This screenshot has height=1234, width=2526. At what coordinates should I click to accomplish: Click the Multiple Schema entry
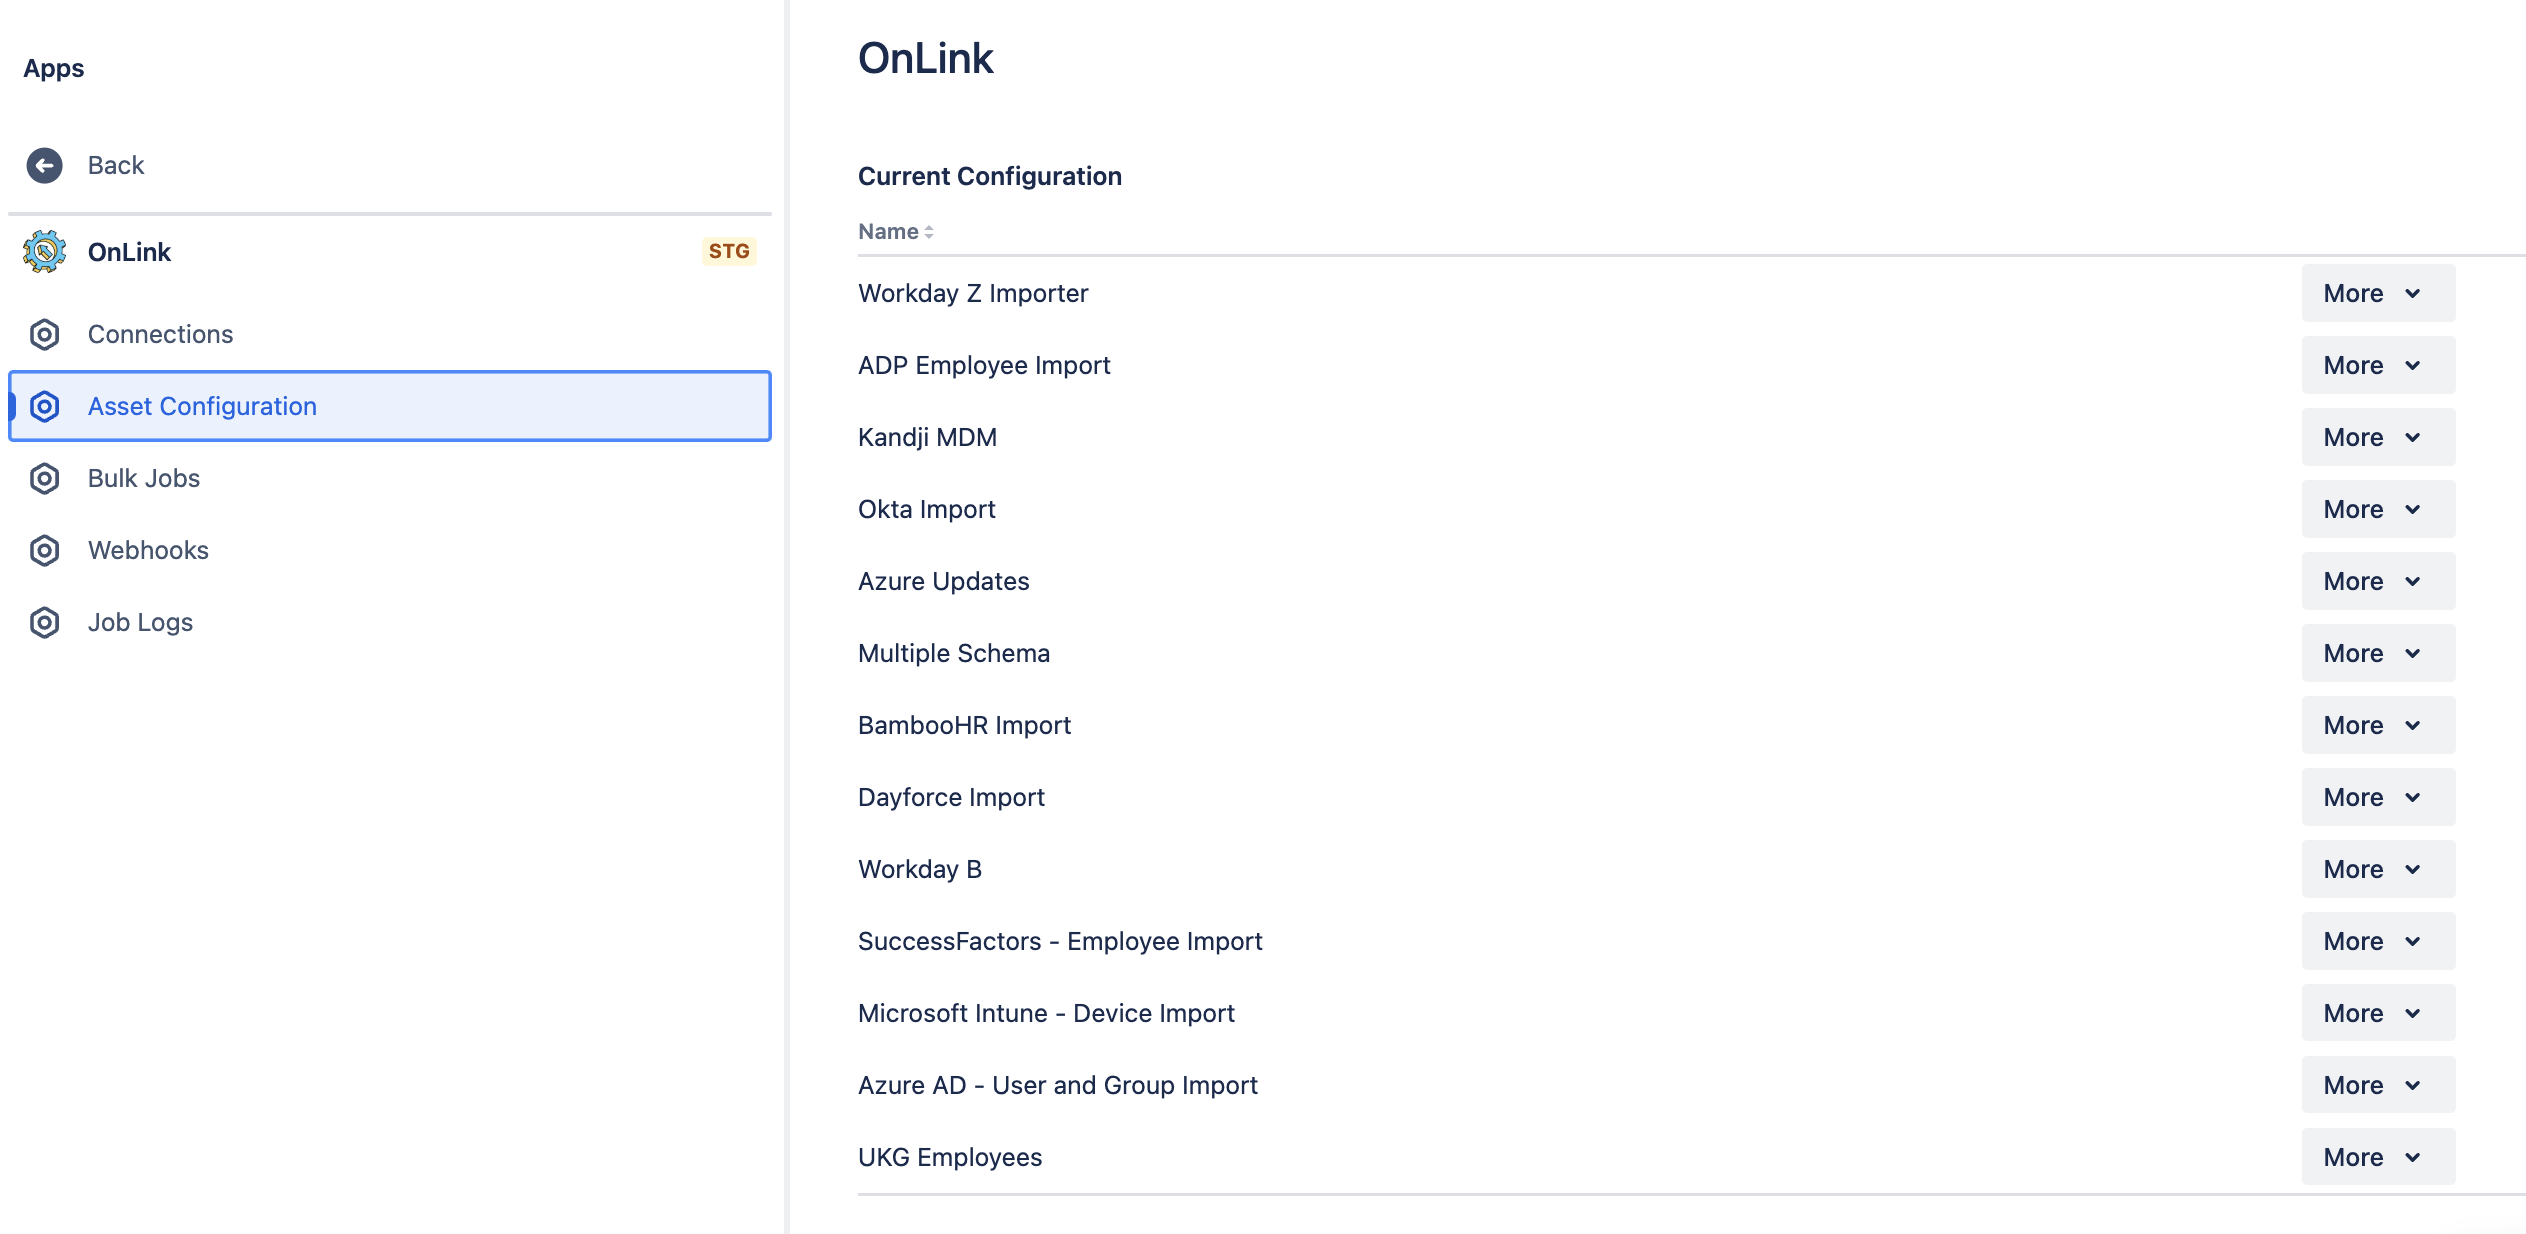click(x=954, y=653)
